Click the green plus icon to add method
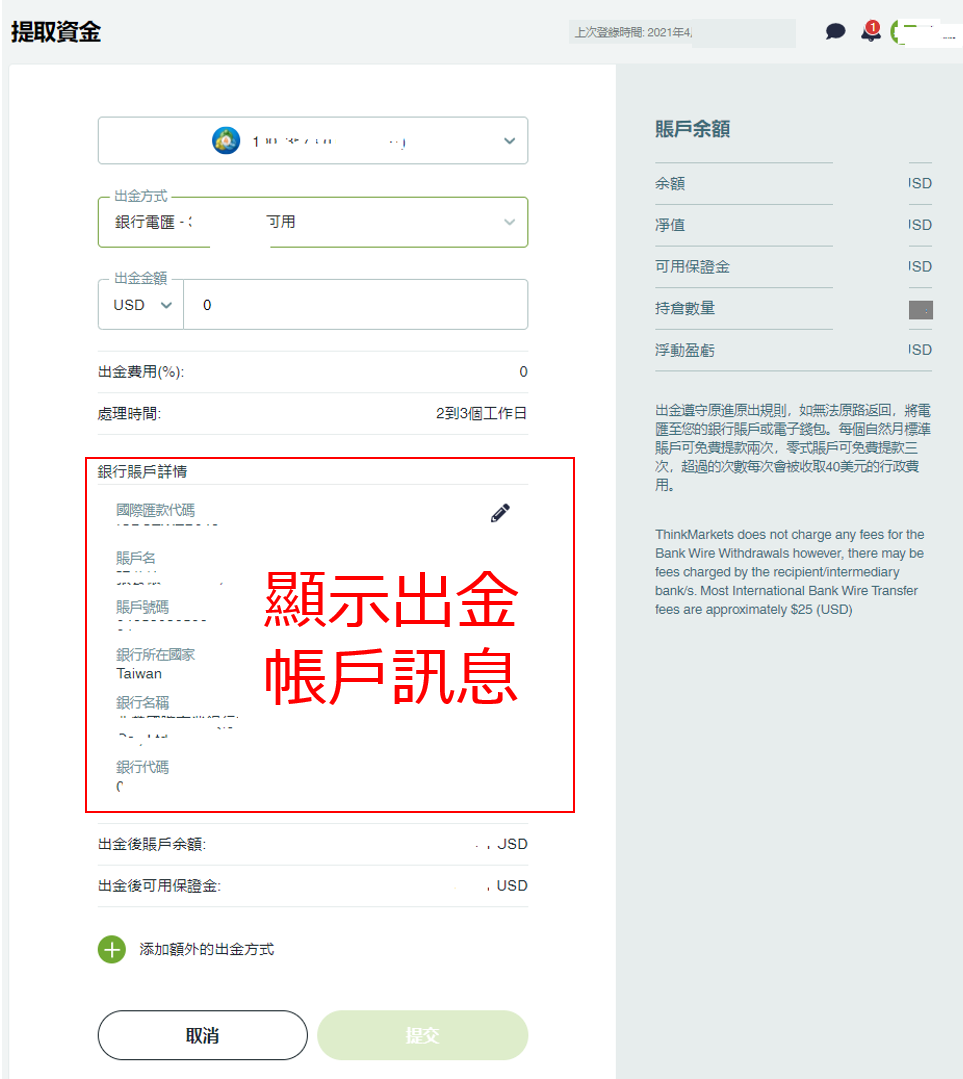This screenshot has width=963, height=1079. [x=112, y=950]
